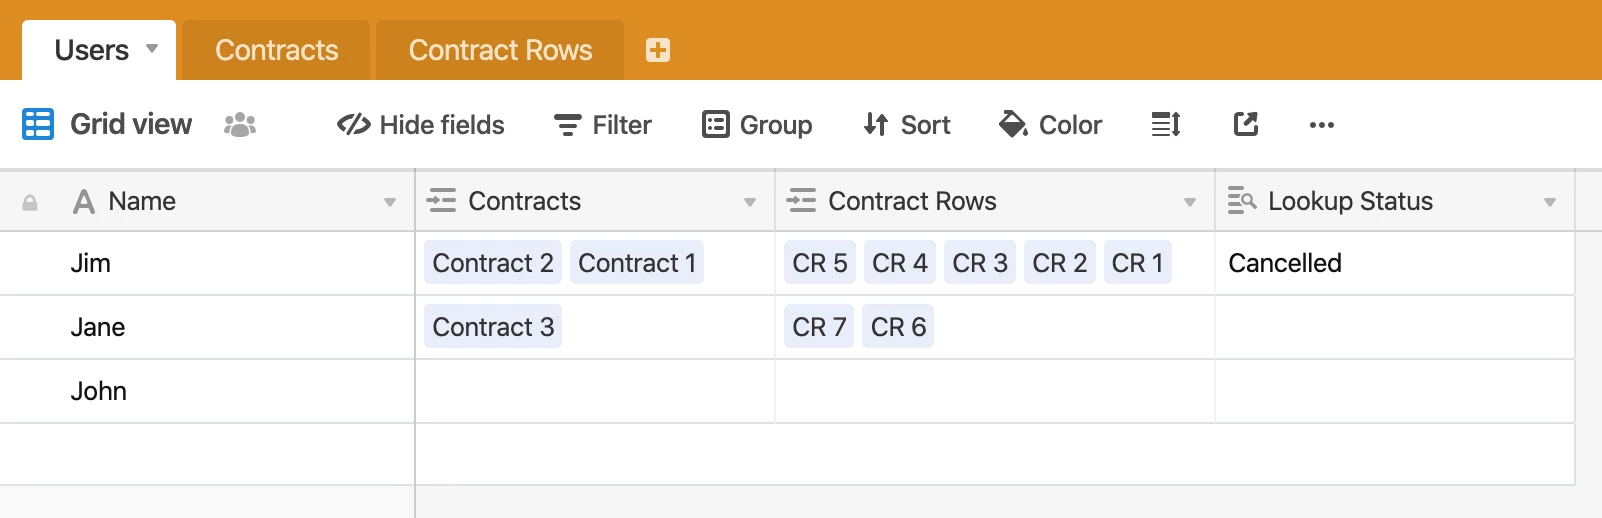The height and width of the screenshot is (518, 1602).
Task: Expand the Name column dropdown arrow
Action: (x=390, y=202)
